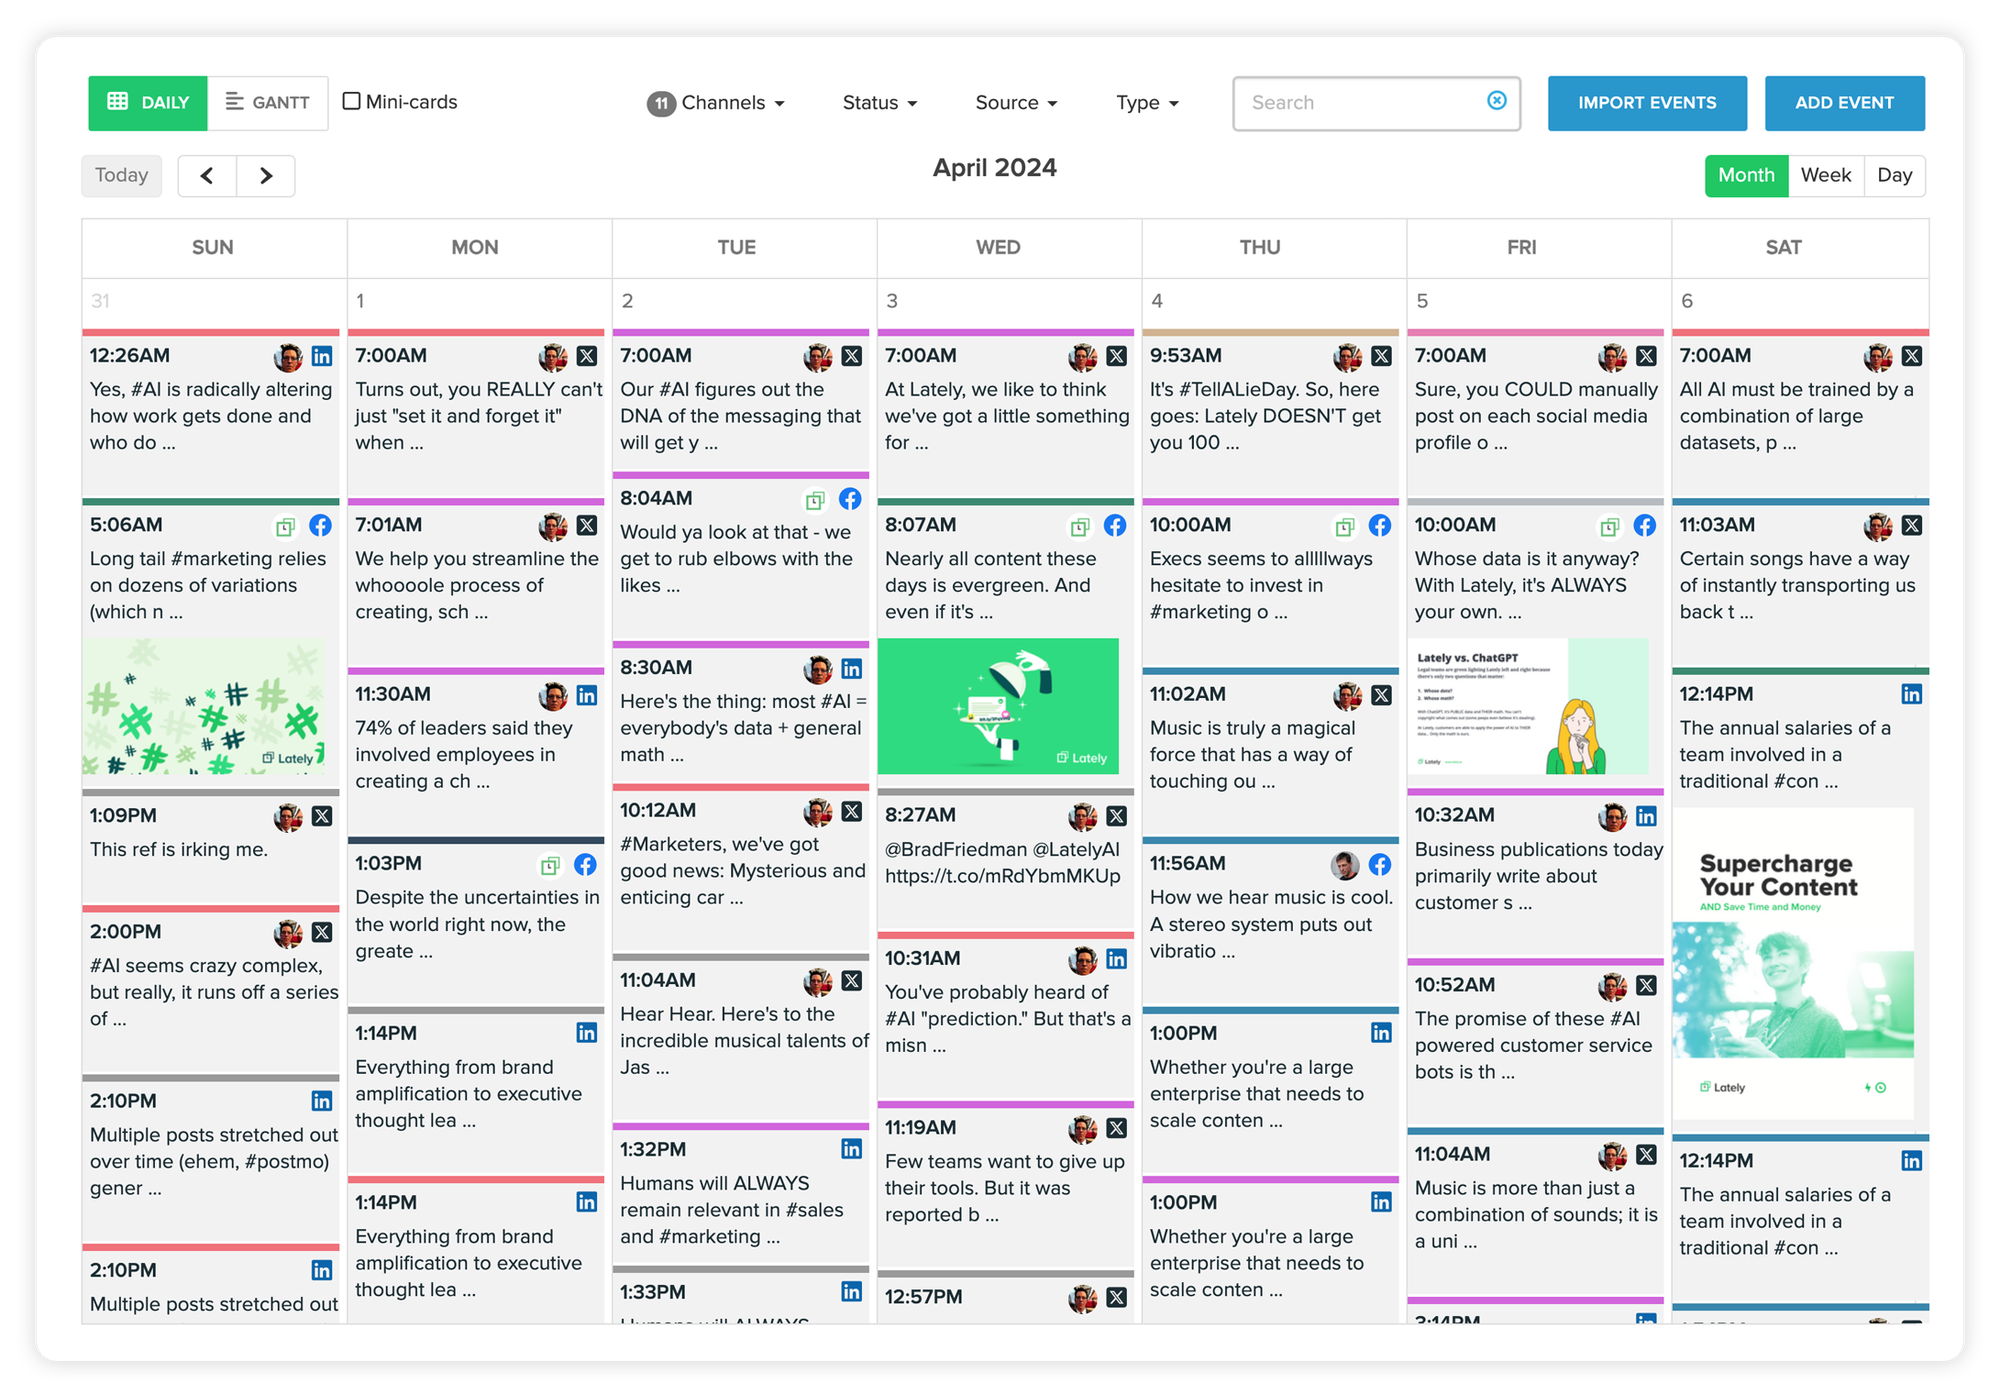Enable the Mini-cards checkbox
The image size is (2000, 1396).
click(x=352, y=101)
